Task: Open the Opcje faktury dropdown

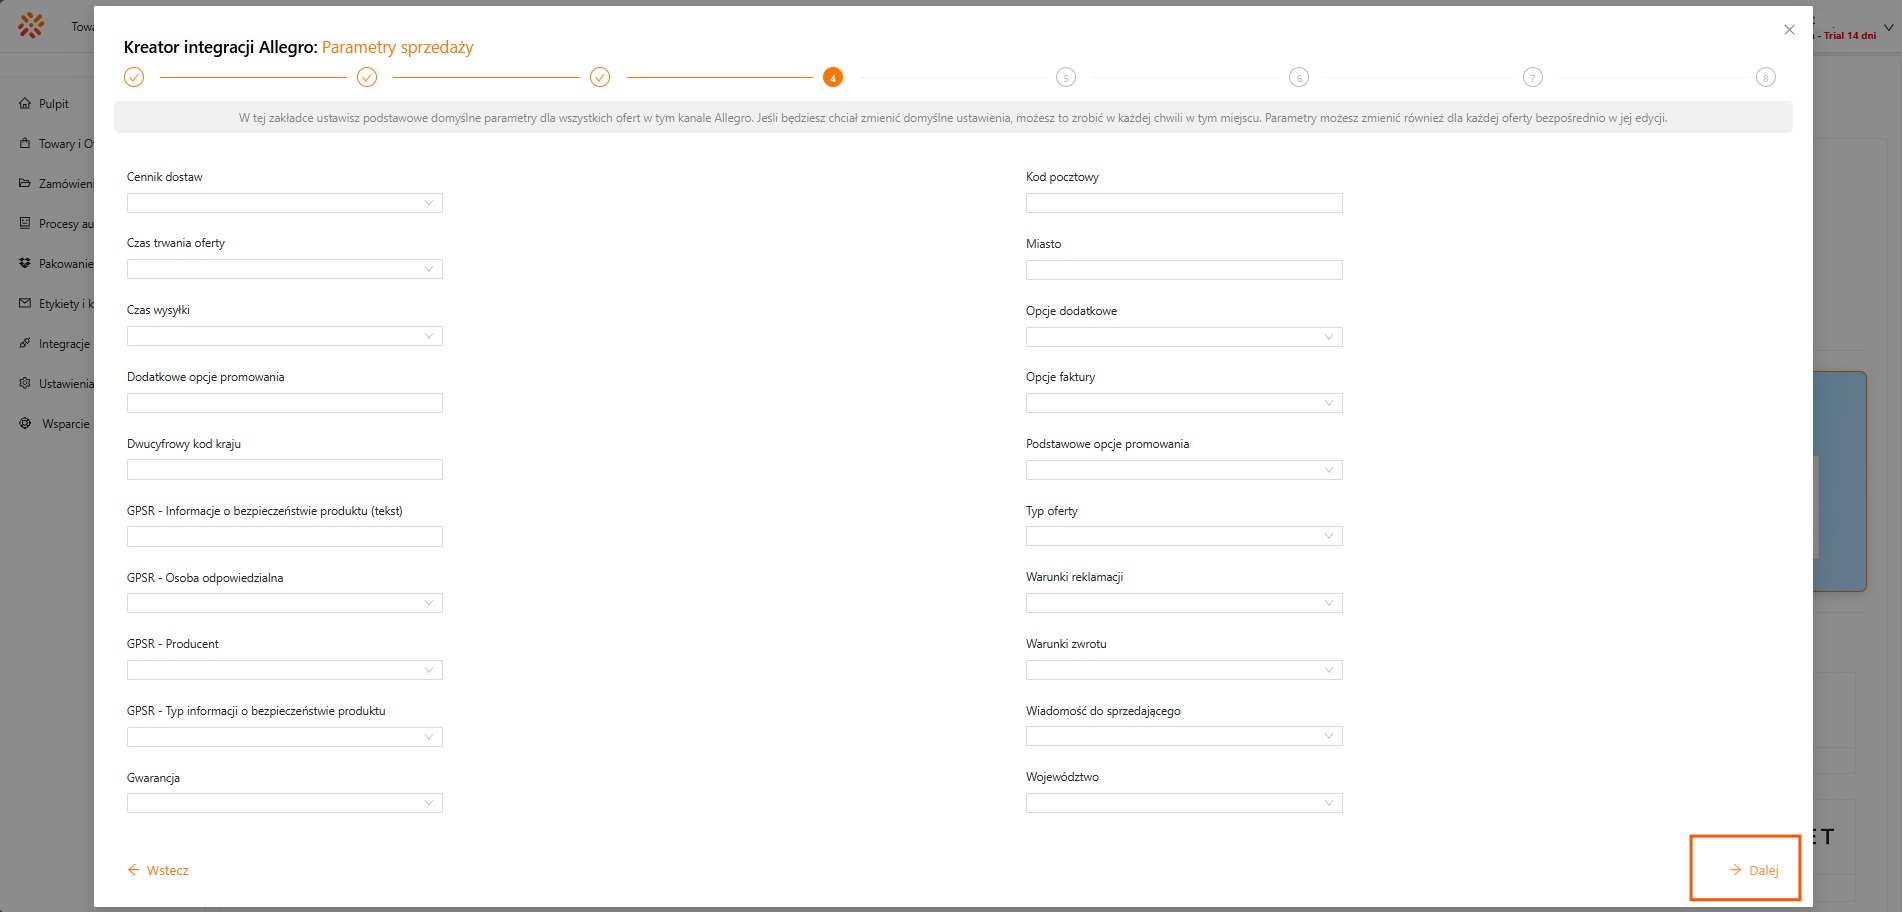Action: point(1183,403)
